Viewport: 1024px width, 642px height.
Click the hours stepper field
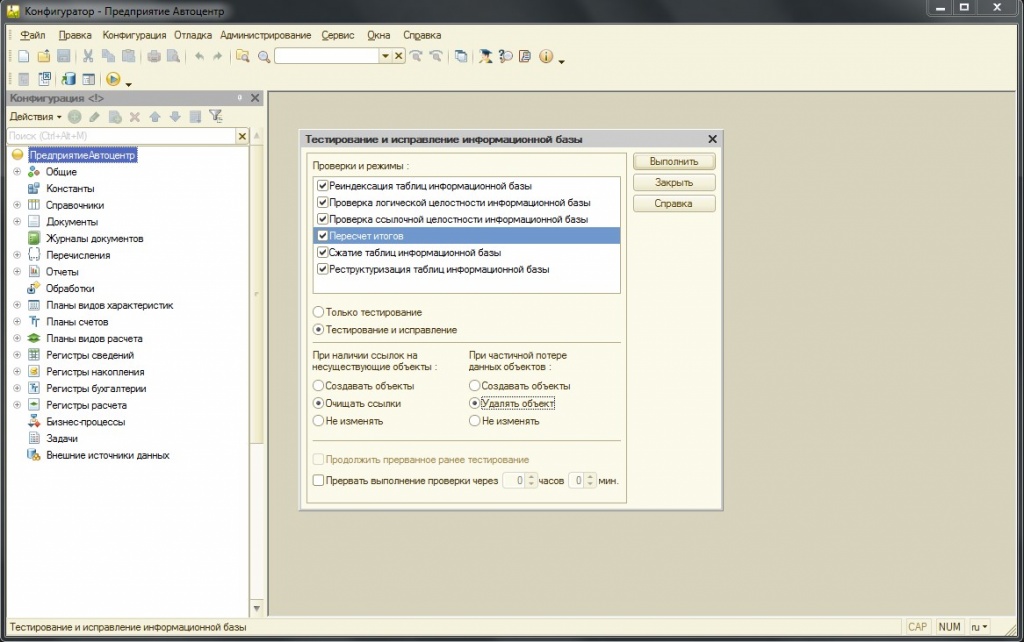pos(520,481)
